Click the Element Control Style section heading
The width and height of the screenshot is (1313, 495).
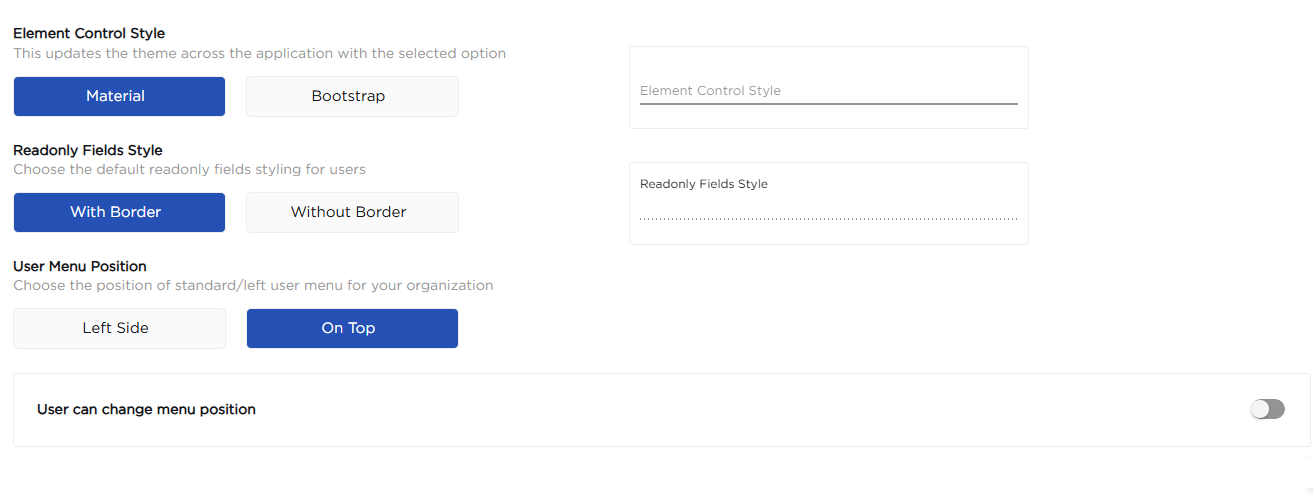click(x=89, y=34)
